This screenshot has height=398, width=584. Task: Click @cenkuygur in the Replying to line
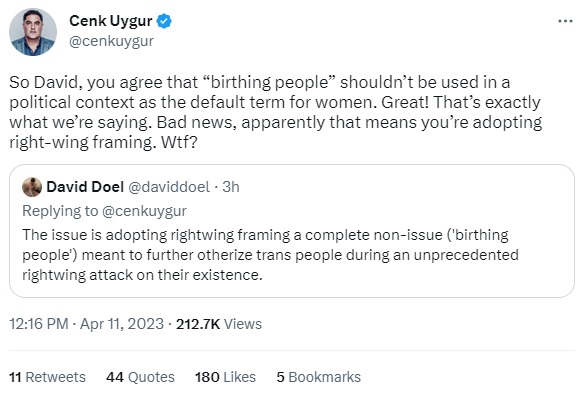coord(144,211)
